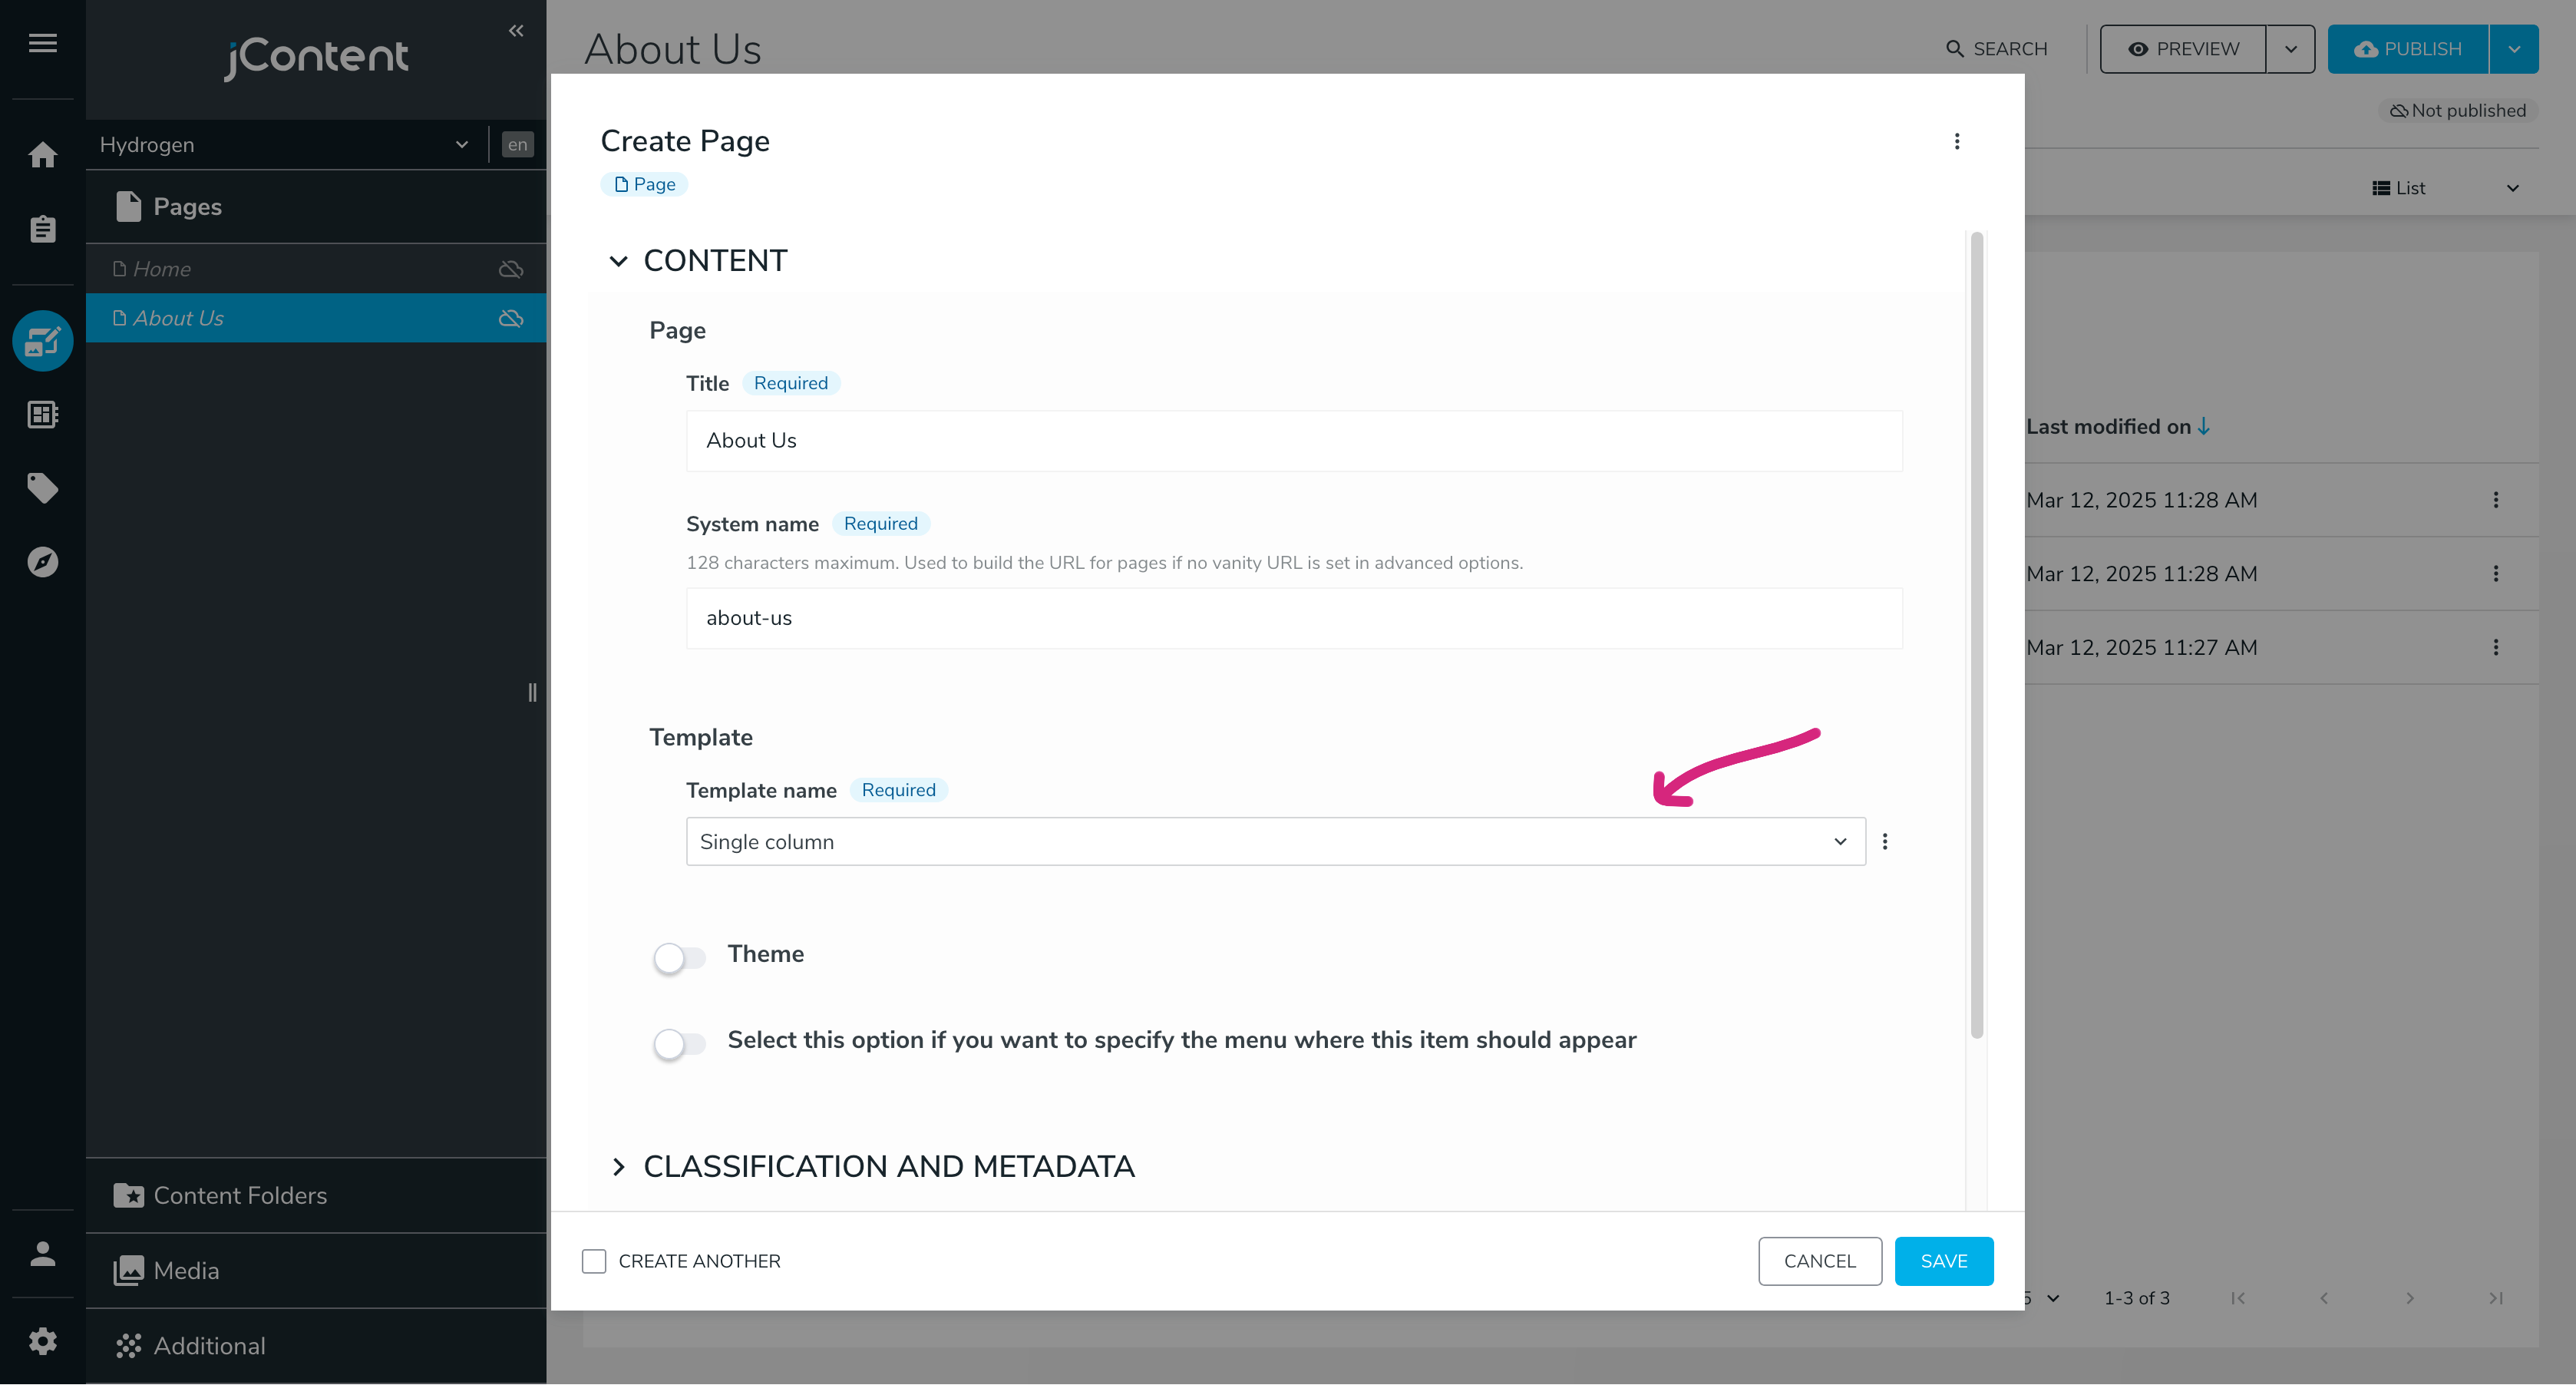Click the Save button

[1943, 1261]
